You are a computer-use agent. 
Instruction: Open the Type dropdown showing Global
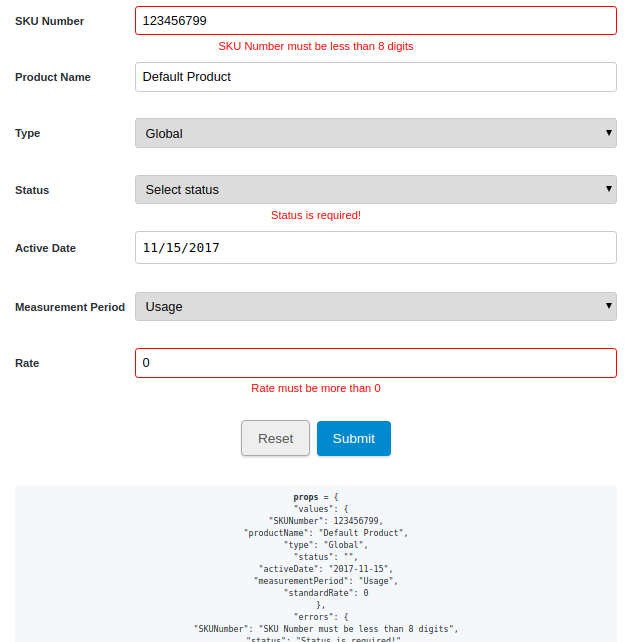point(375,133)
